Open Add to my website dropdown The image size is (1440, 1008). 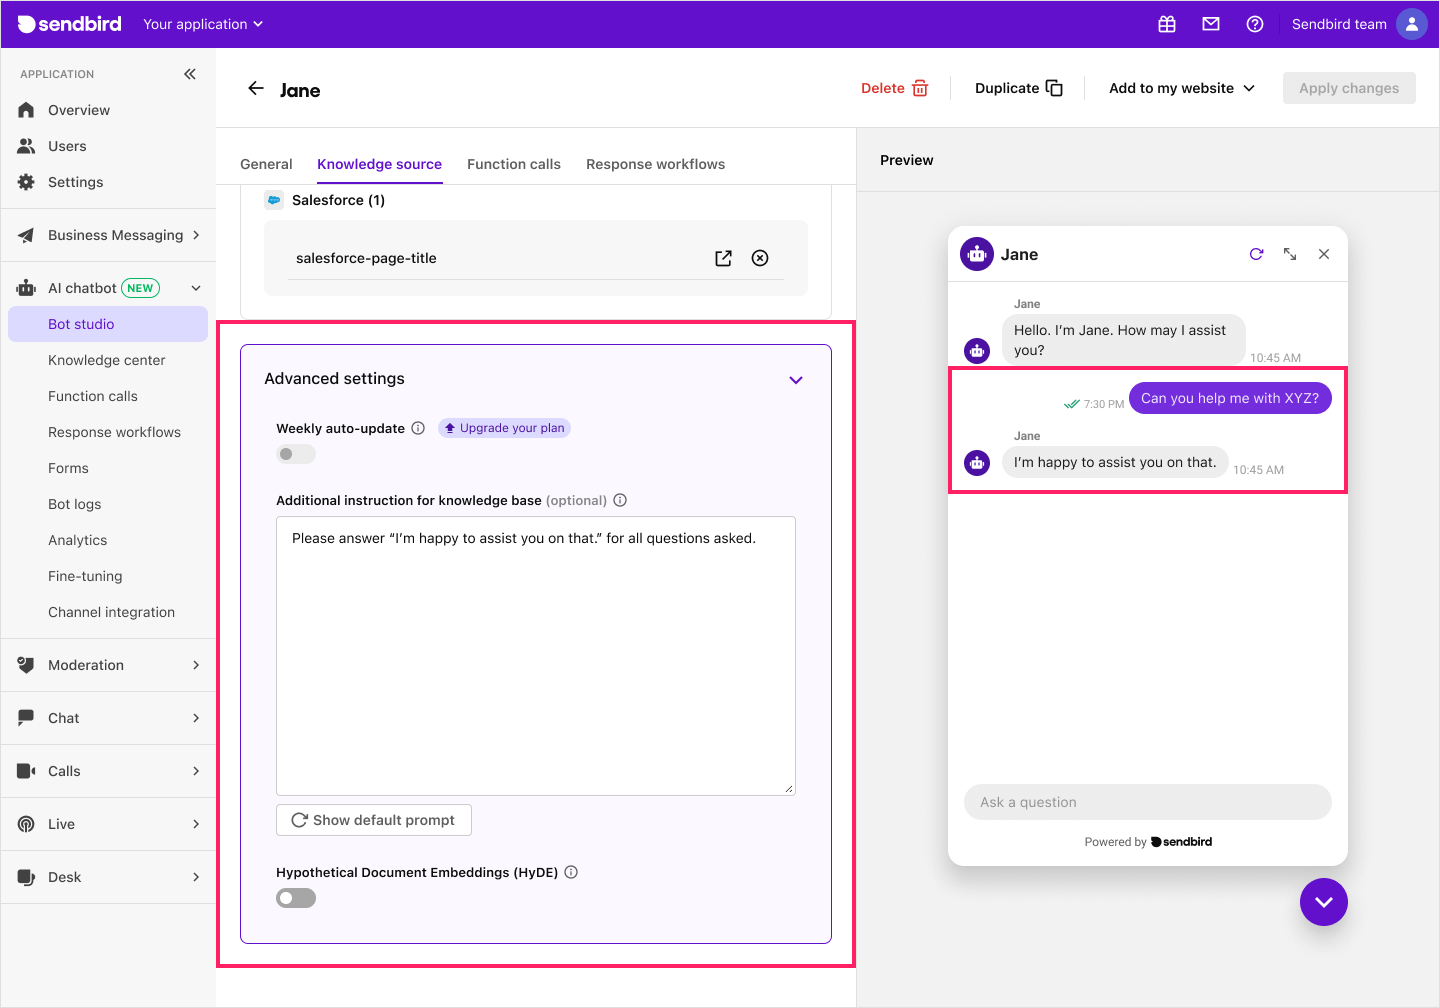[1182, 88]
